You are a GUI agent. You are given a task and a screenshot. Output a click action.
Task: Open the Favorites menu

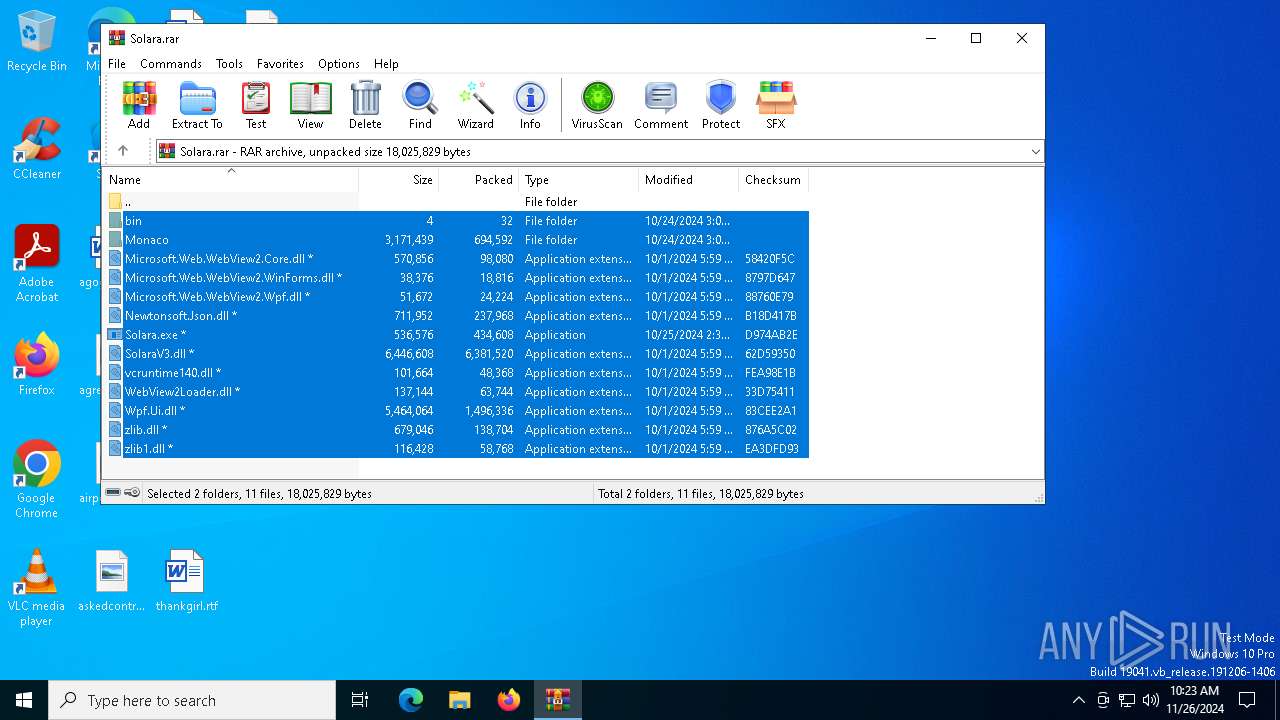(280, 63)
